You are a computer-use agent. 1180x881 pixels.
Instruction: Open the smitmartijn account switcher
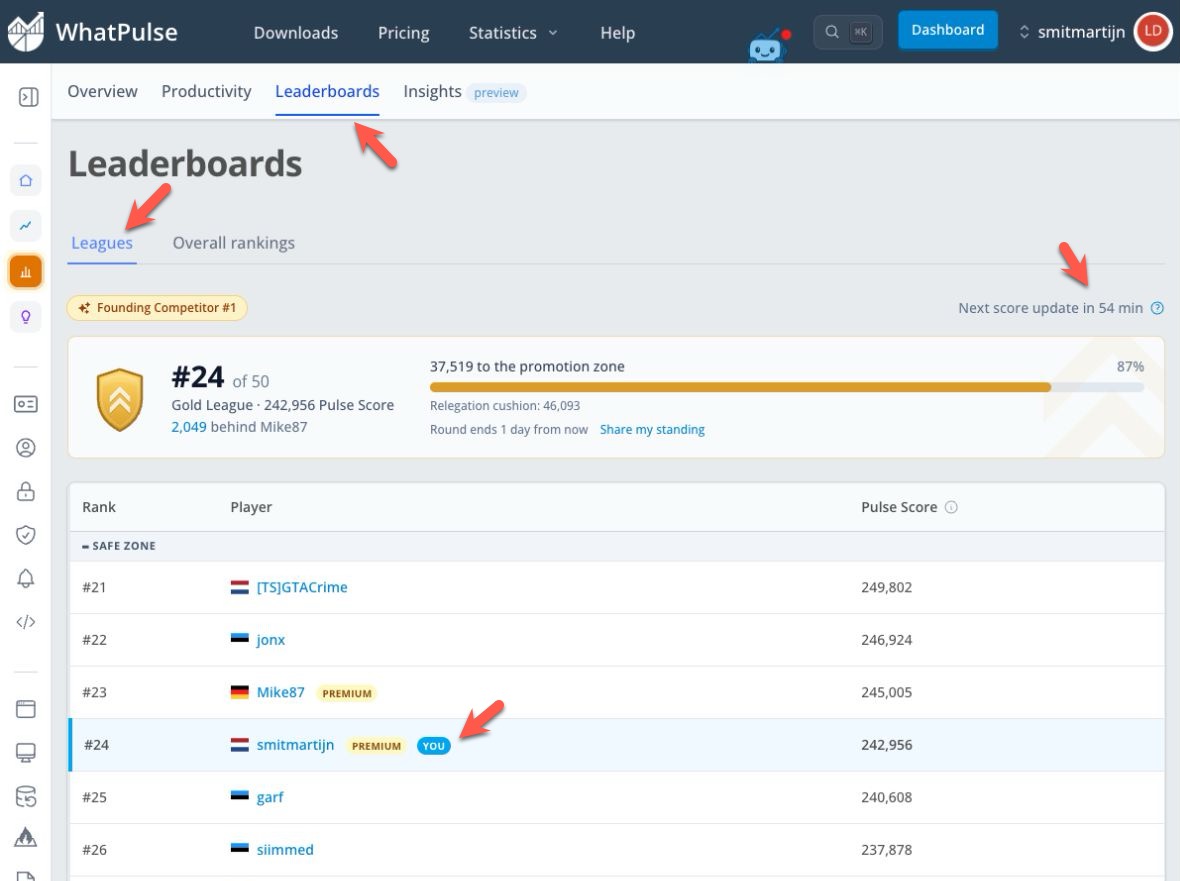[x=1072, y=32]
